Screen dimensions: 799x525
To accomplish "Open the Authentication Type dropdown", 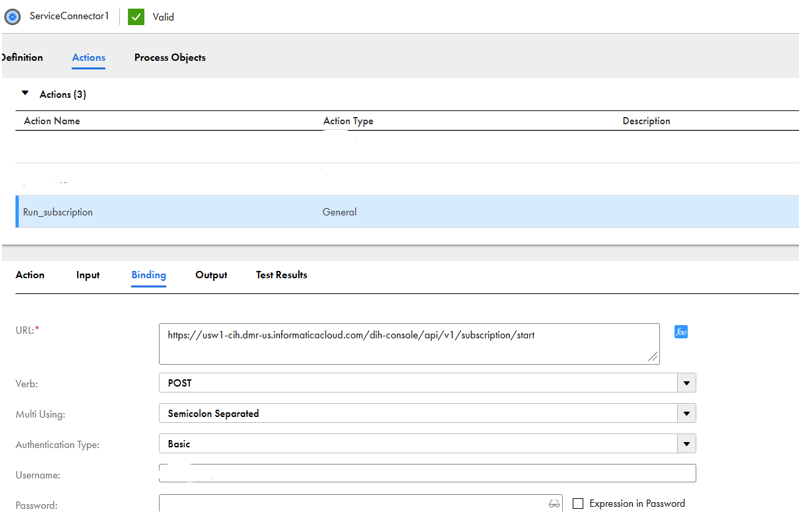I will [x=686, y=444].
